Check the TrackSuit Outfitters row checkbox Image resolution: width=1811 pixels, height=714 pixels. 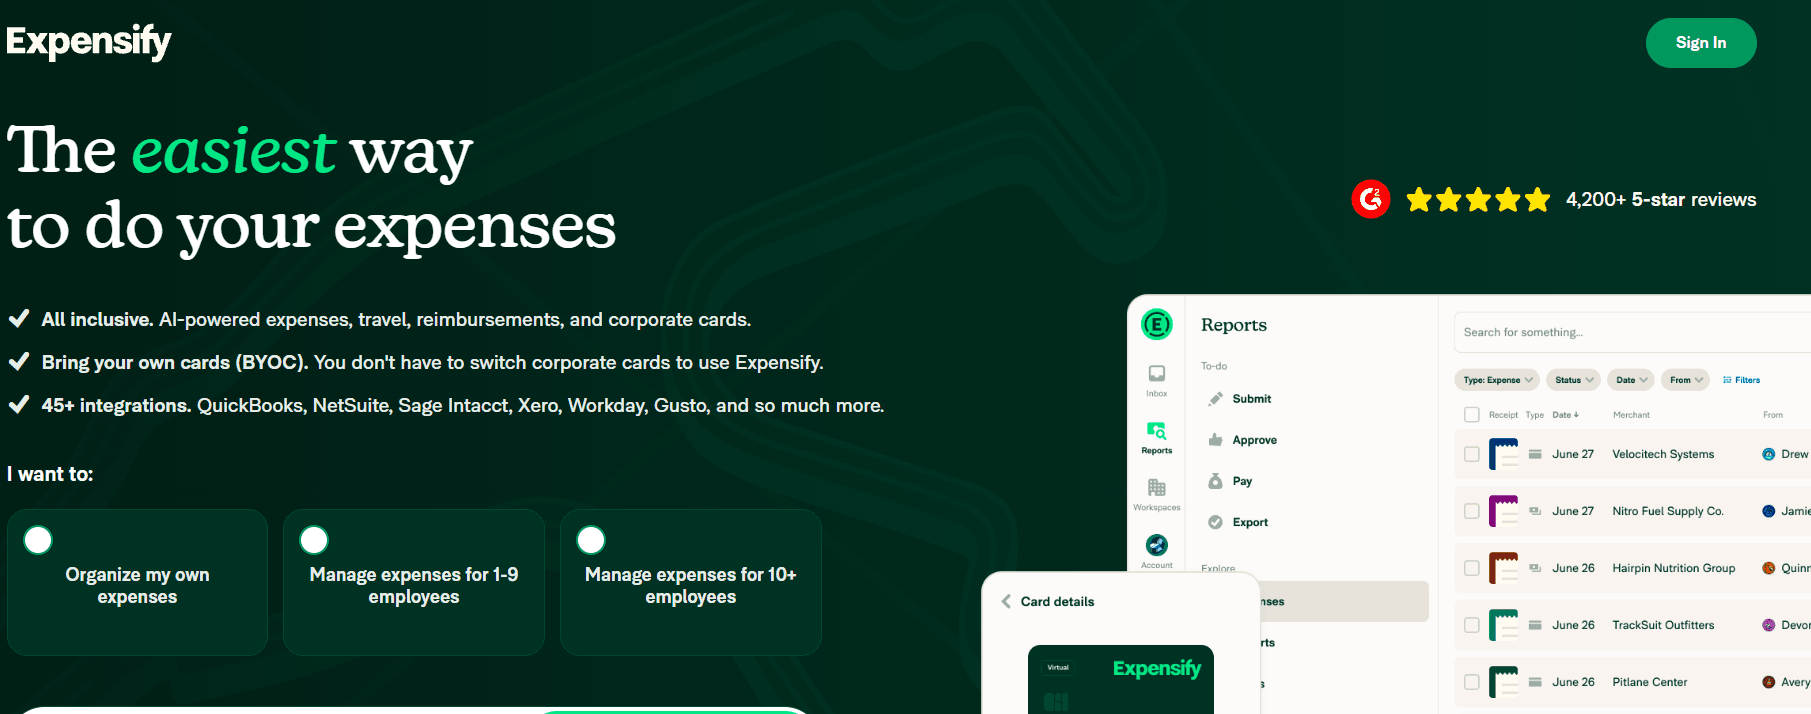point(1472,625)
